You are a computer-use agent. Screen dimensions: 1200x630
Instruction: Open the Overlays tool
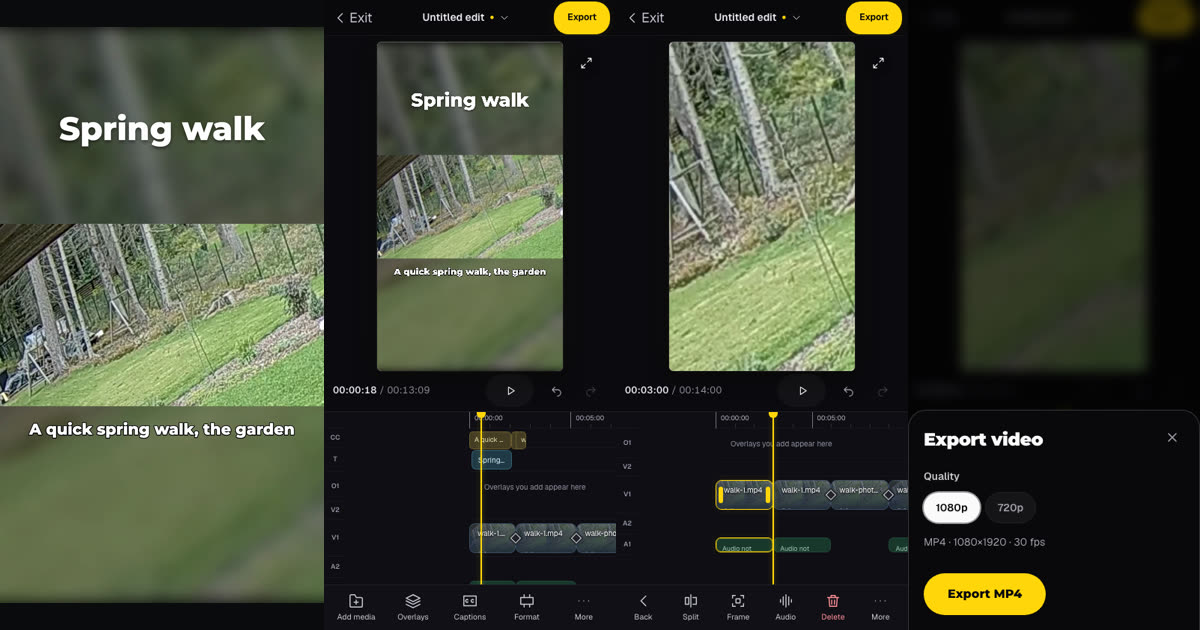tap(413, 607)
